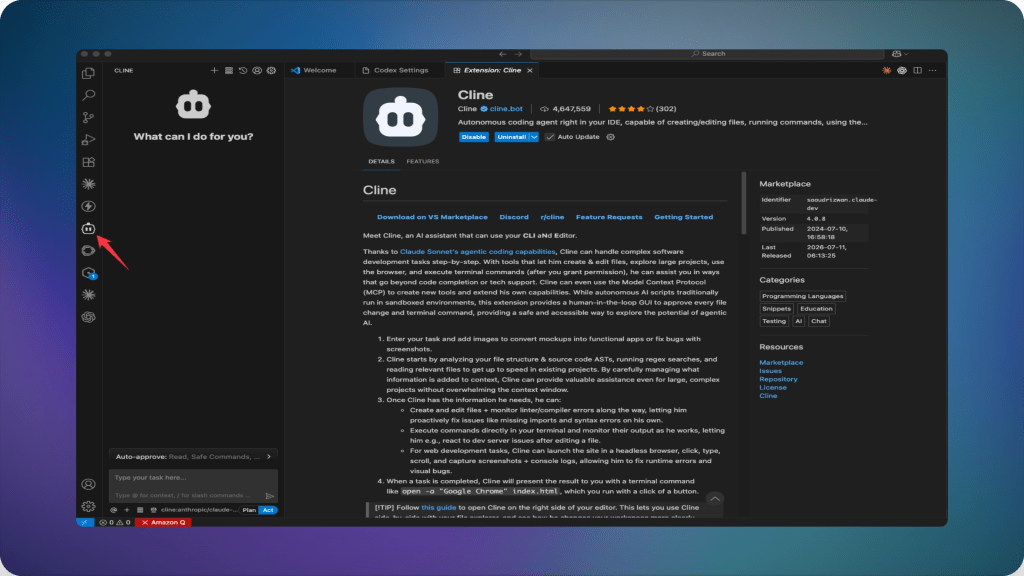Add files with plus below task input
This screenshot has width=1024, height=576.
pyautogui.click(x=127, y=510)
